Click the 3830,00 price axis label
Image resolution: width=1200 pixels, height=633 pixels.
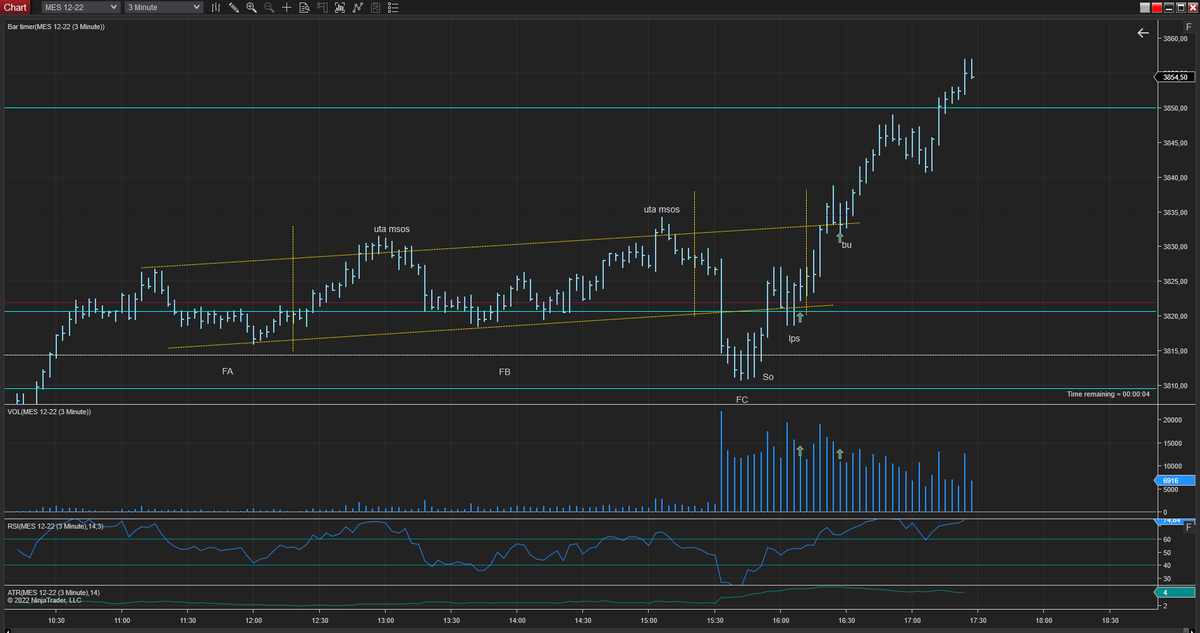pos(1174,247)
